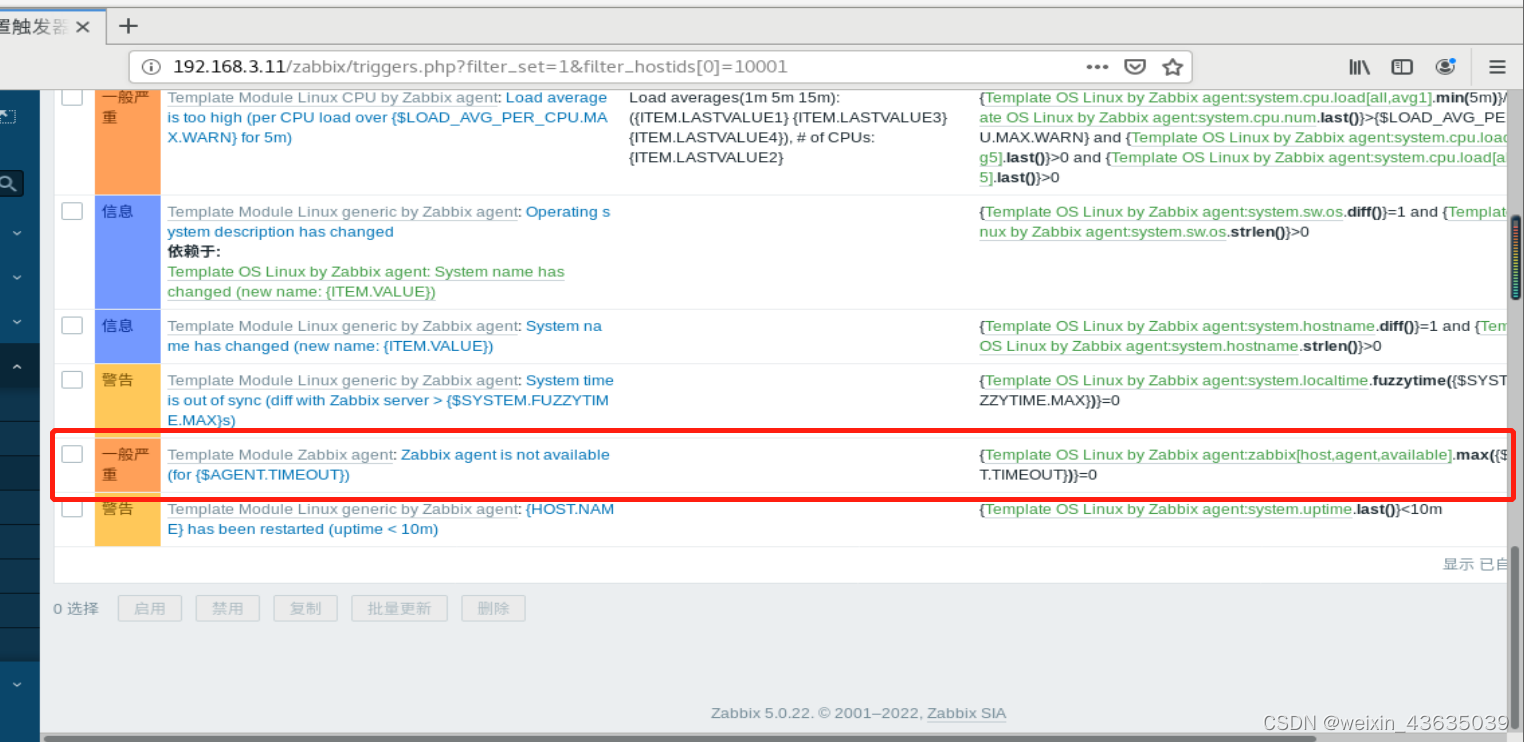Expand bottom Zabbix sidebar section chevron

tap(16, 684)
